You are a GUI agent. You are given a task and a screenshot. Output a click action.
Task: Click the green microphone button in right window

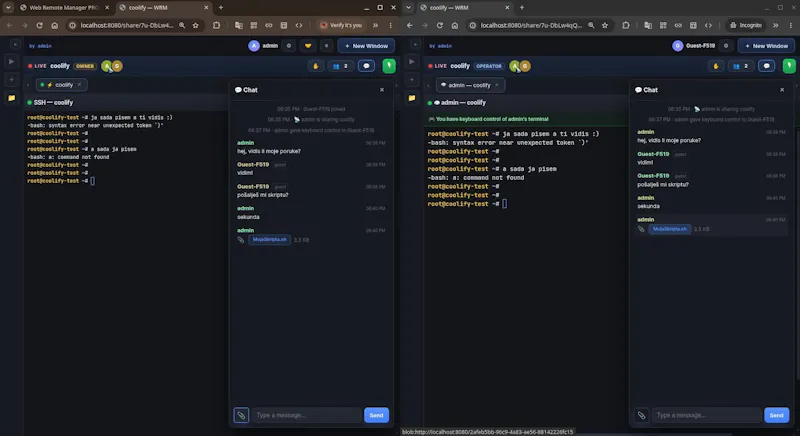pyautogui.click(x=789, y=66)
